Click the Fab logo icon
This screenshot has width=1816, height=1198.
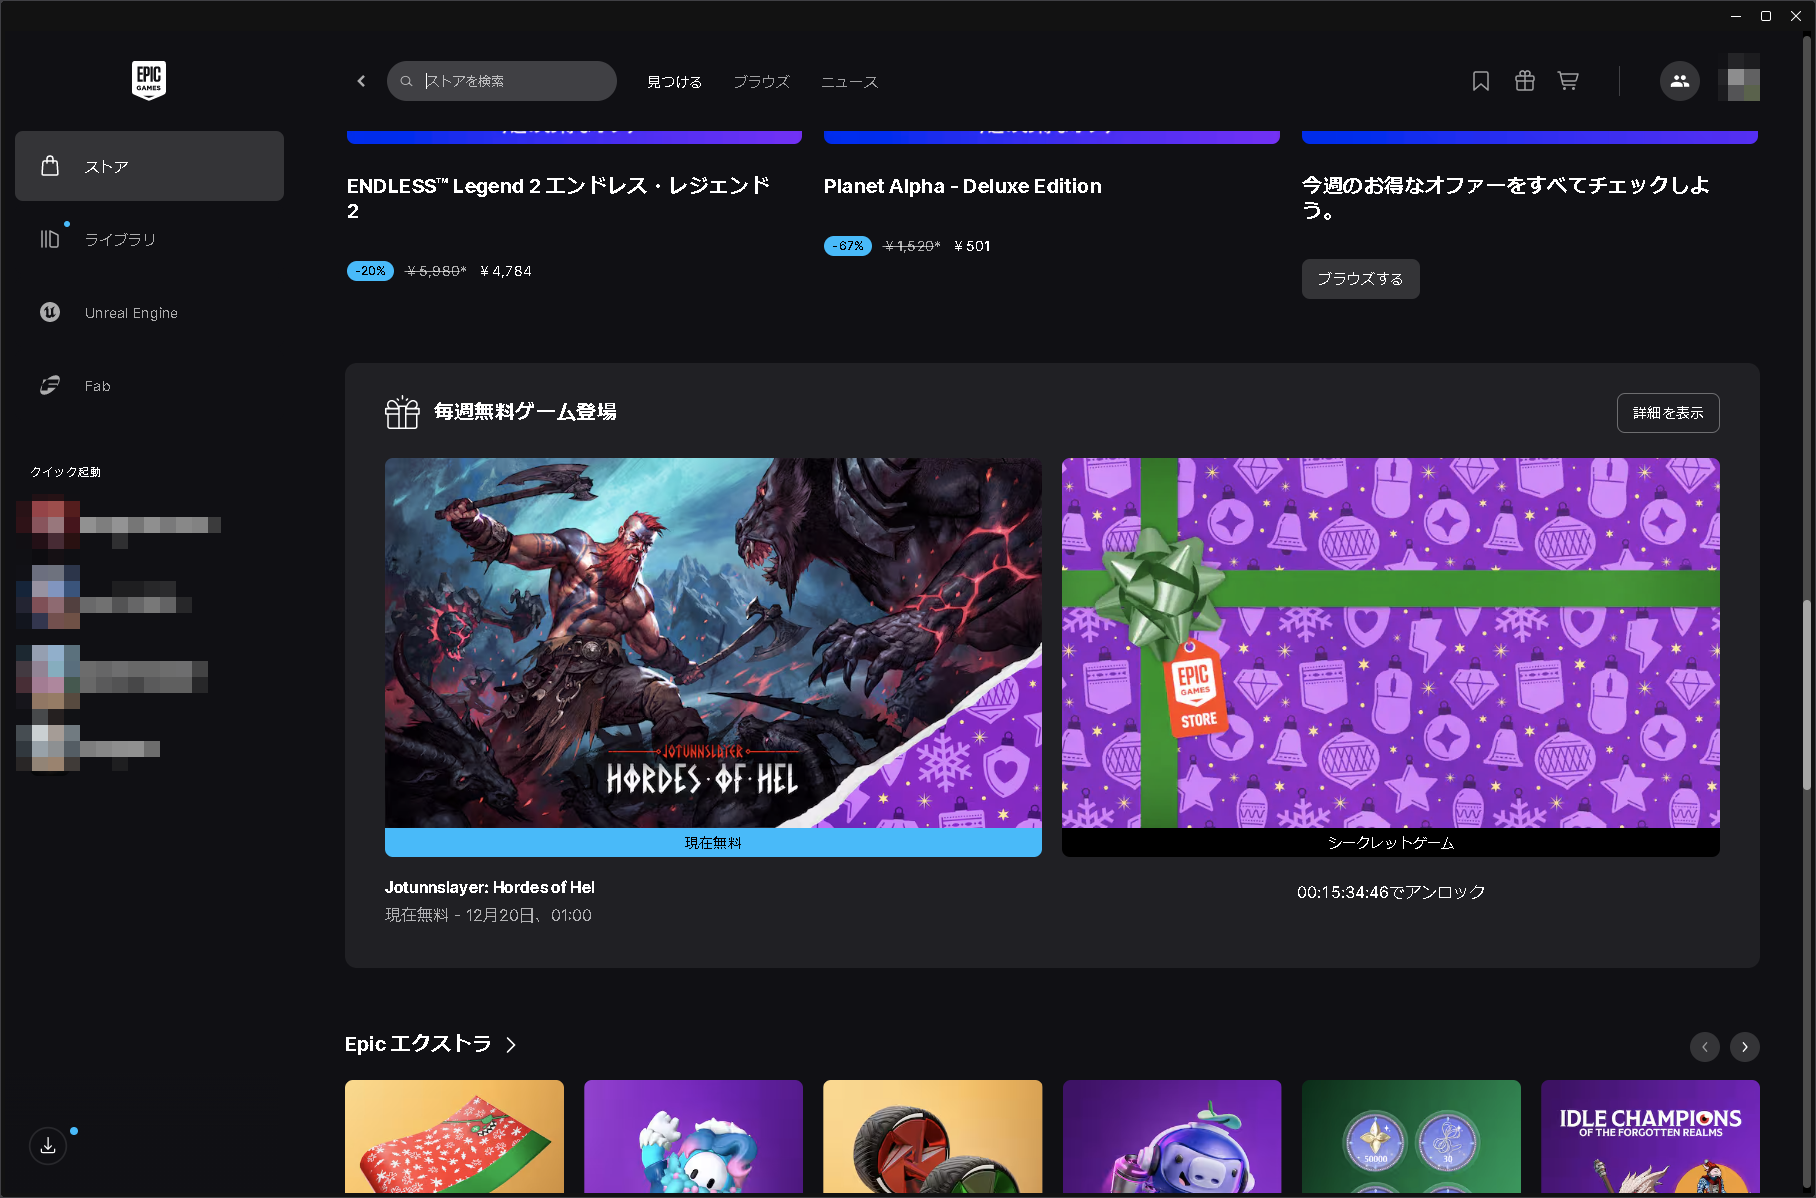50,386
